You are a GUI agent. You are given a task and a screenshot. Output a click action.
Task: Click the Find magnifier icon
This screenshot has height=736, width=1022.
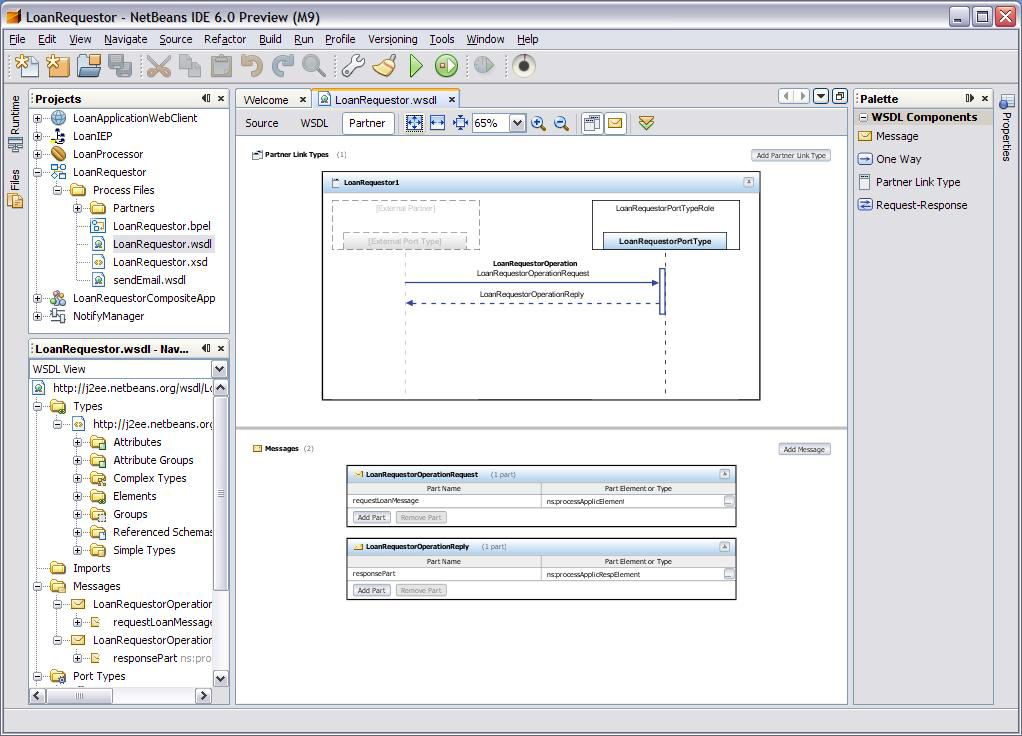coord(314,66)
